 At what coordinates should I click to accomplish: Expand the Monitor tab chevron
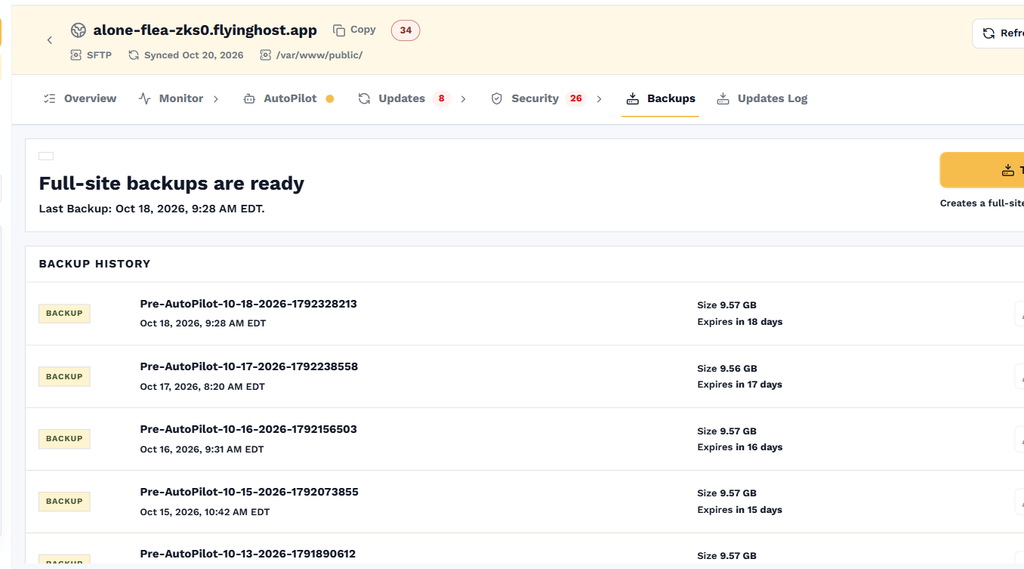click(216, 99)
